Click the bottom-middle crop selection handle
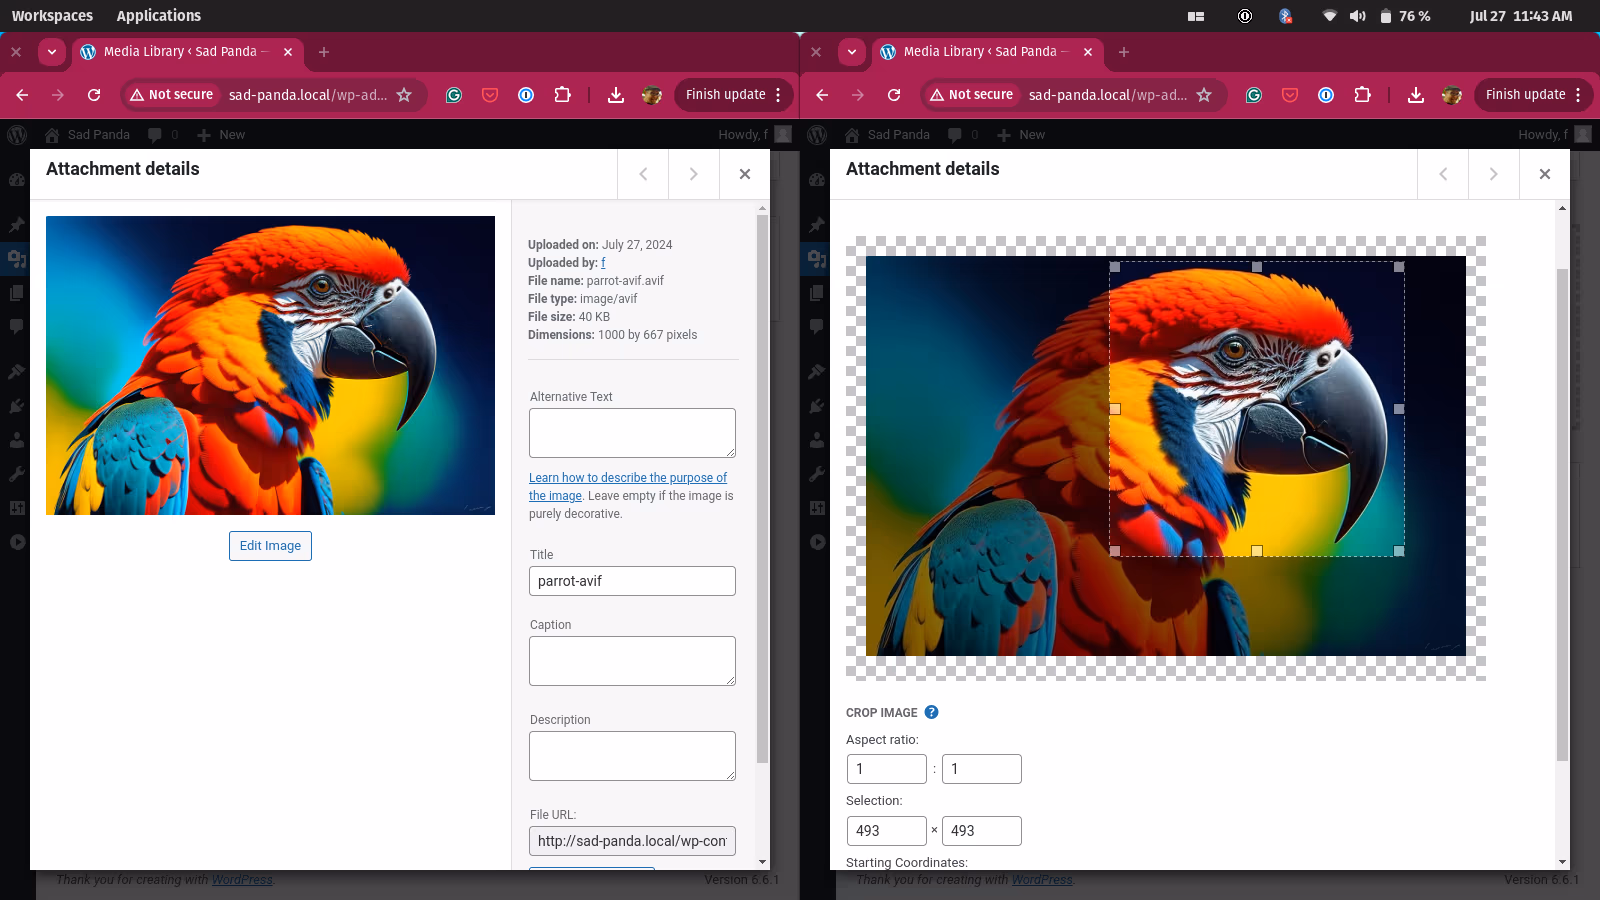Image resolution: width=1600 pixels, height=900 pixels. [x=1257, y=551]
